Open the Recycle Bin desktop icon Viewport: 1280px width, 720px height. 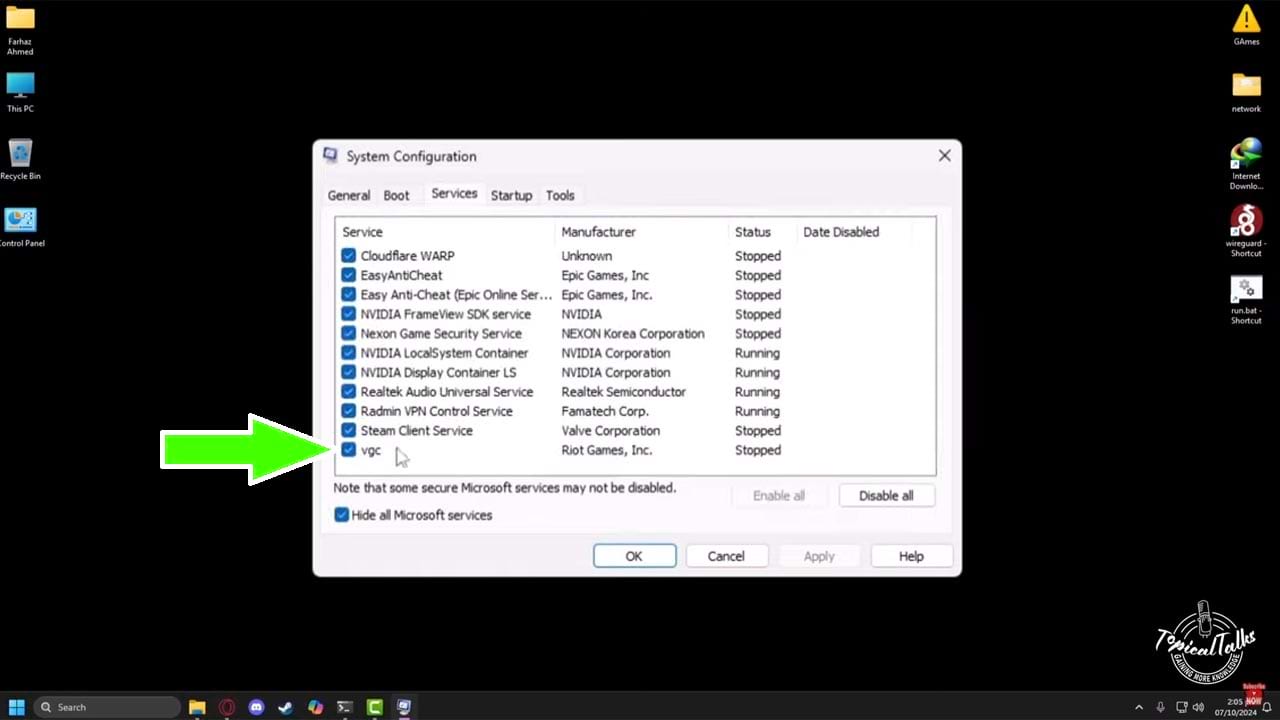click(20, 155)
